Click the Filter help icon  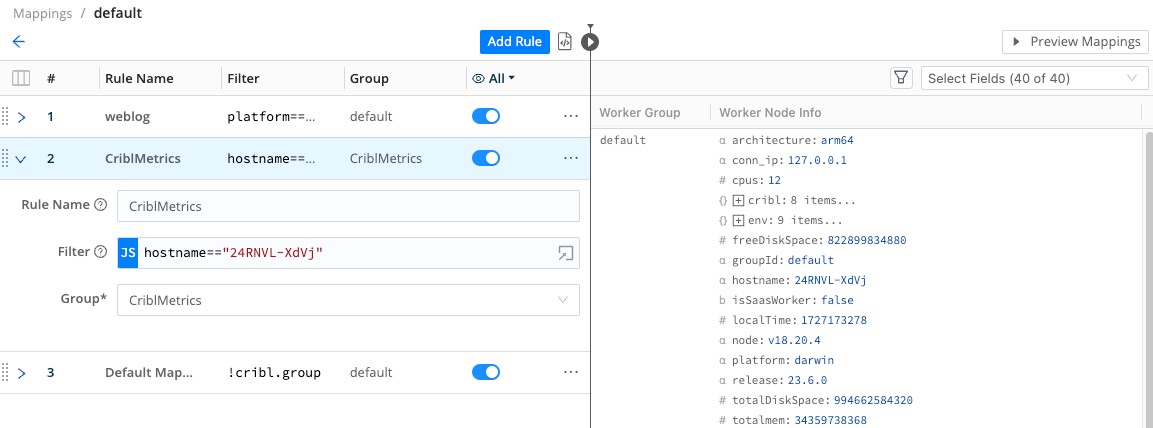click(101, 252)
